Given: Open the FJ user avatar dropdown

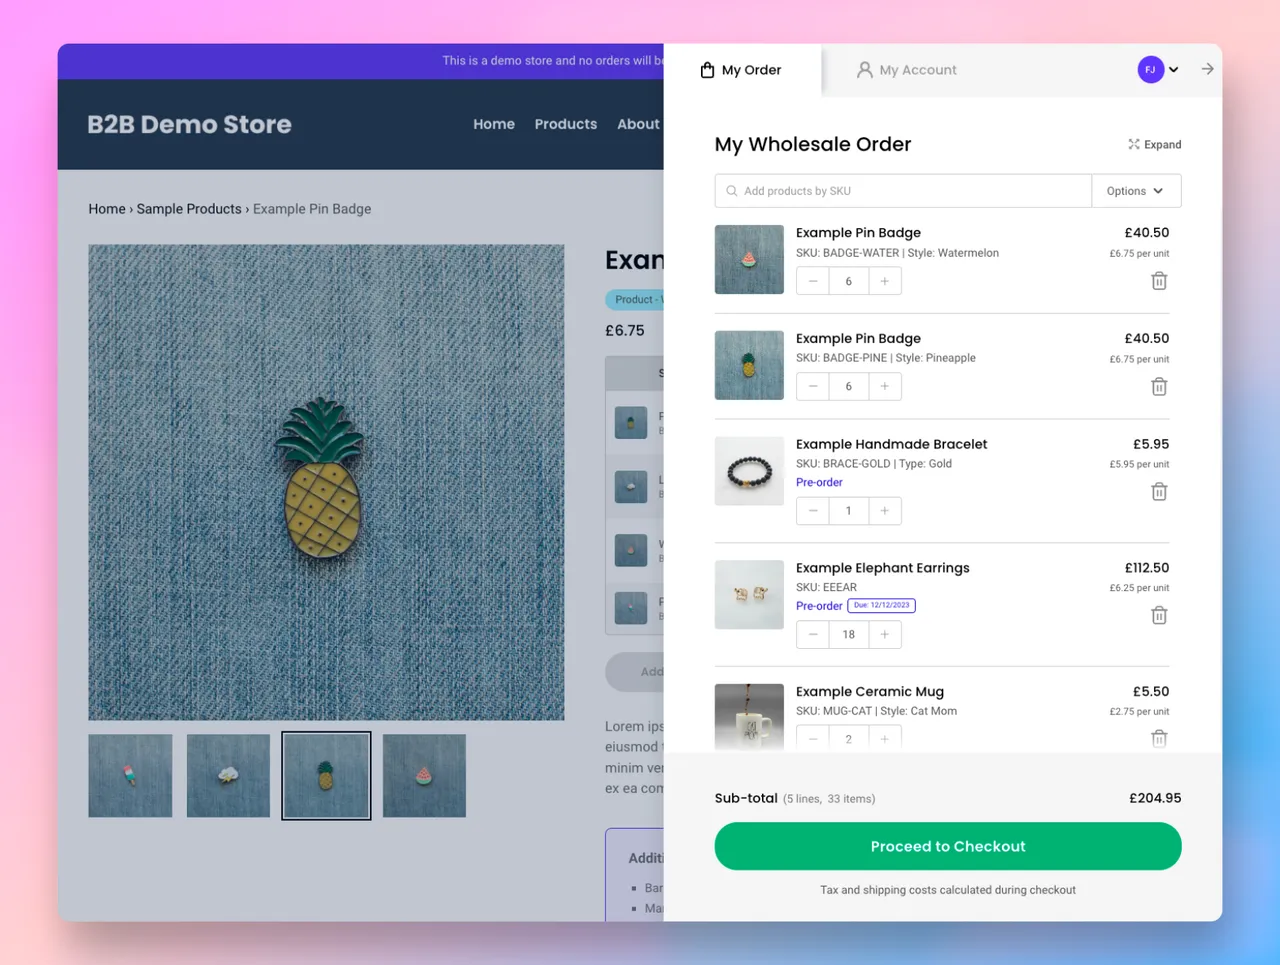Looking at the screenshot, I should click(x=1158, y=70).
